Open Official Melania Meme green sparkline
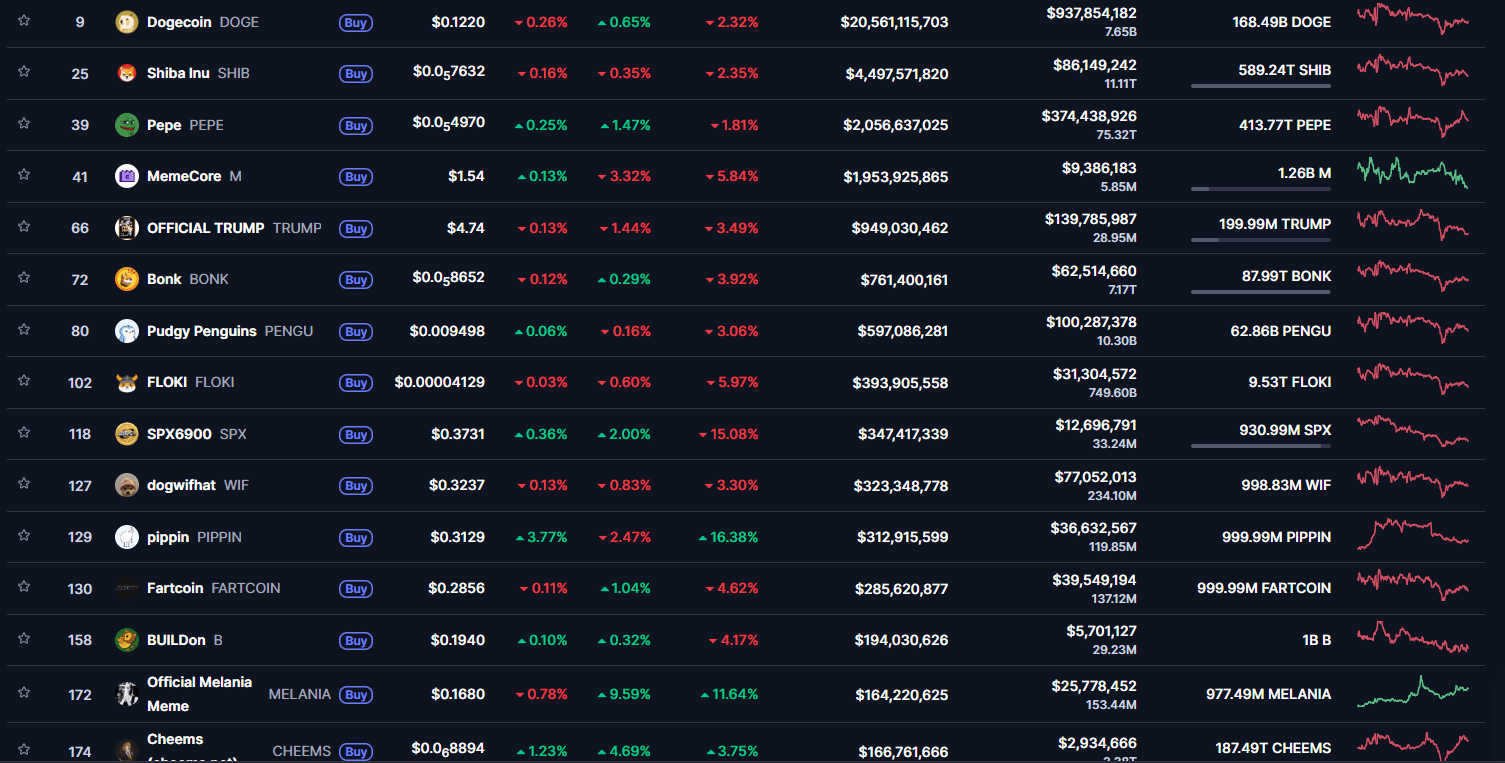The width and height of the screenshot is (1505, 763). tap(1412, 692)
